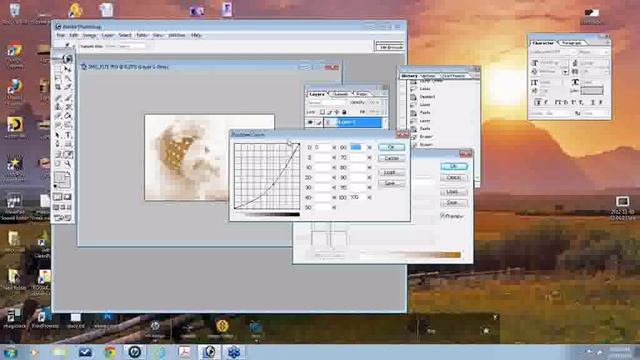The image size is (640, 360).
Task: Click Duotone Options overprint gradient bar
Action: coord(410,255)
